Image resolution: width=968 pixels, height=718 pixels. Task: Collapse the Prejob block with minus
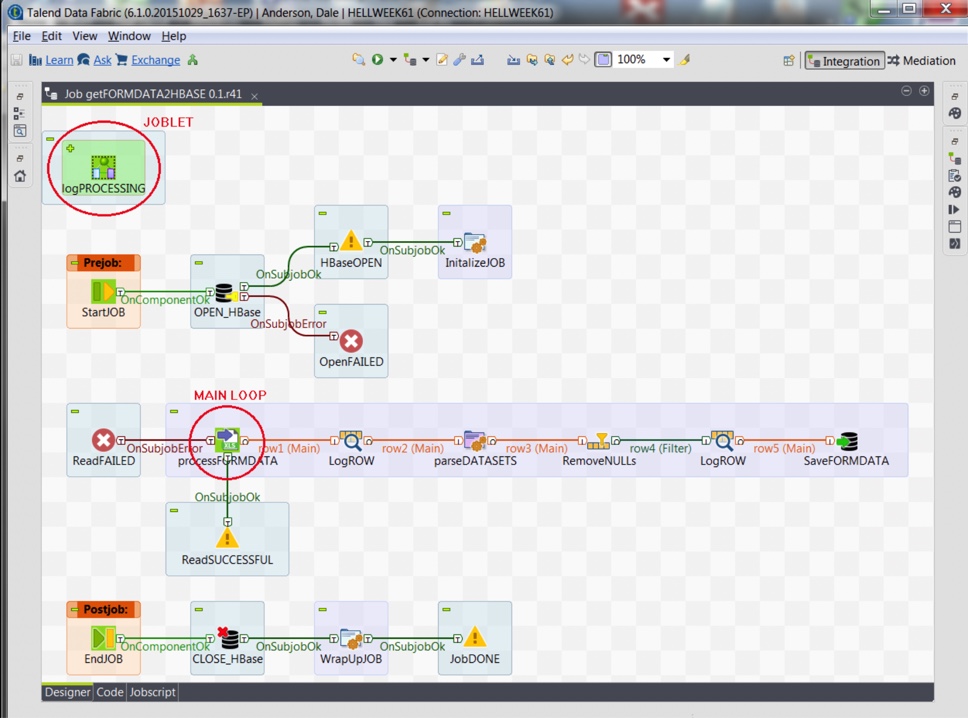[75, 263]
